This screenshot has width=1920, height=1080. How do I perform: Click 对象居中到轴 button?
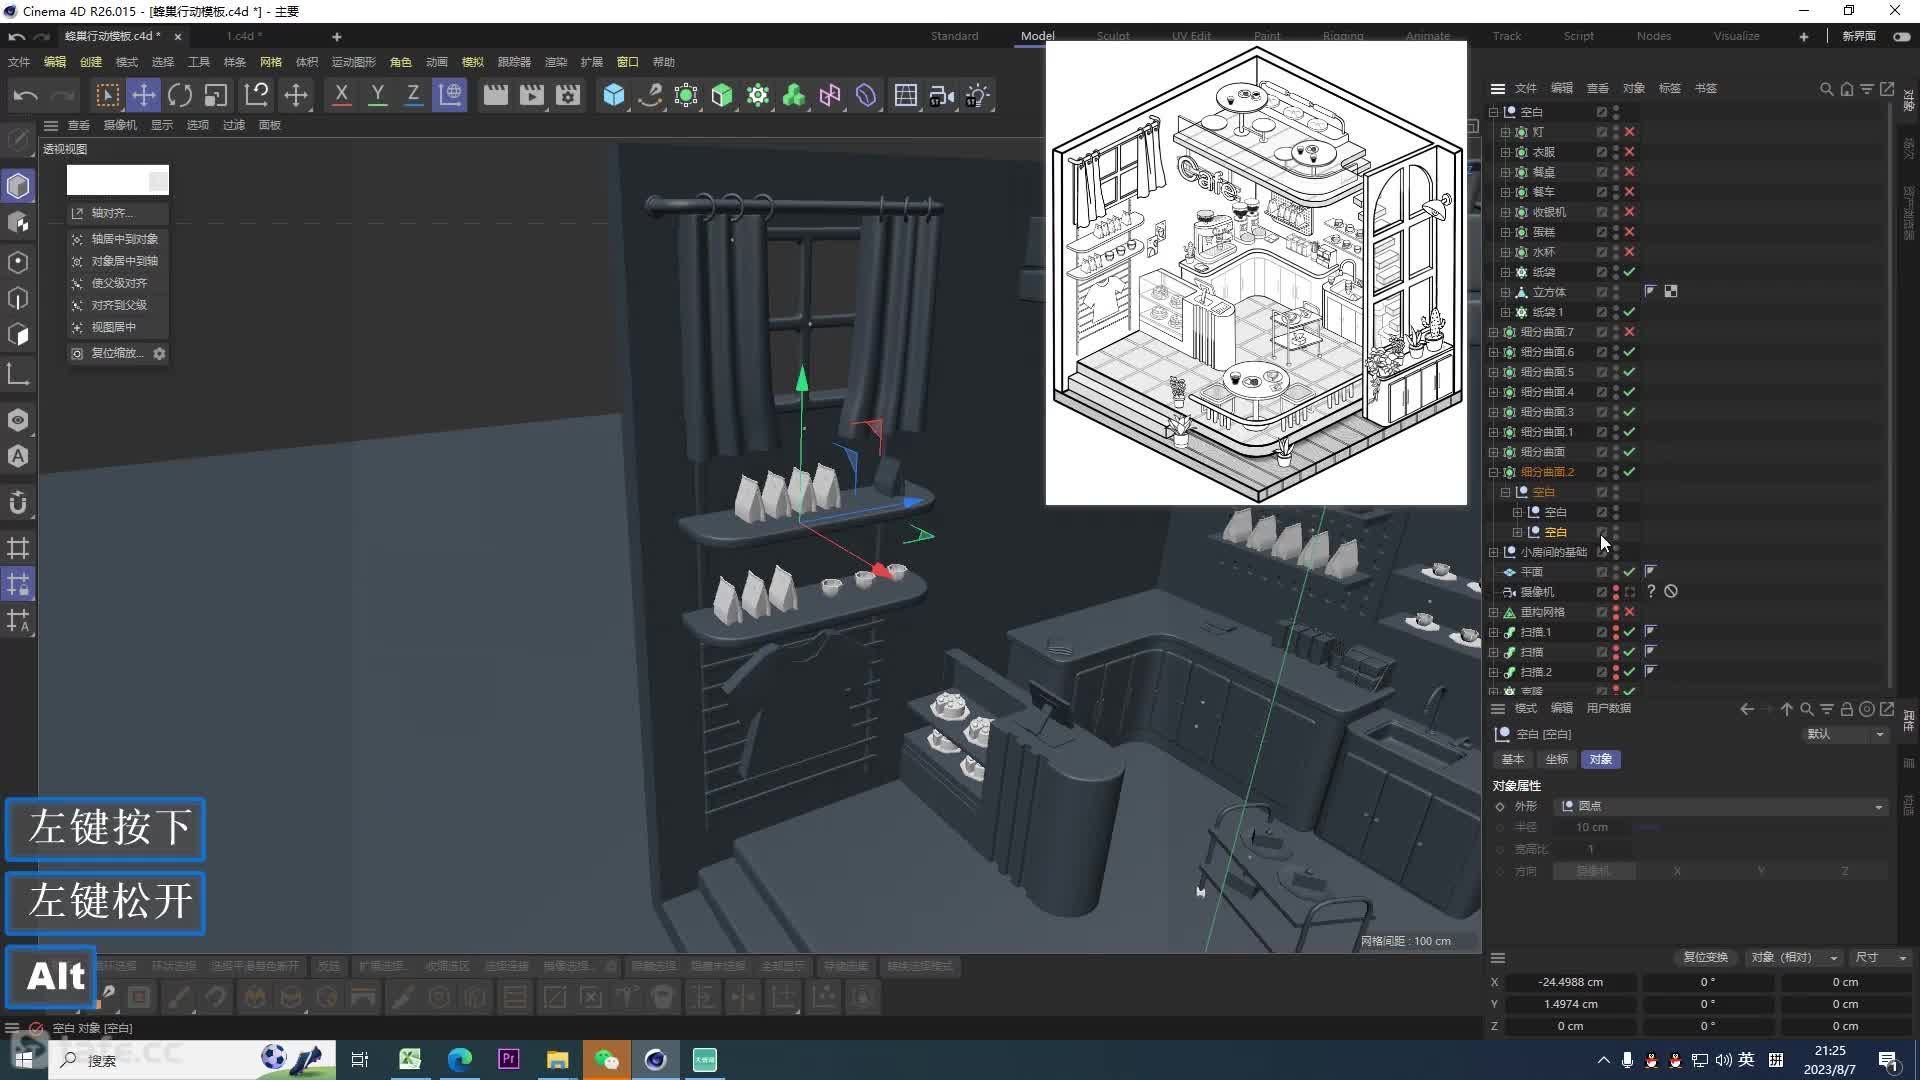(x=118, y=261)
